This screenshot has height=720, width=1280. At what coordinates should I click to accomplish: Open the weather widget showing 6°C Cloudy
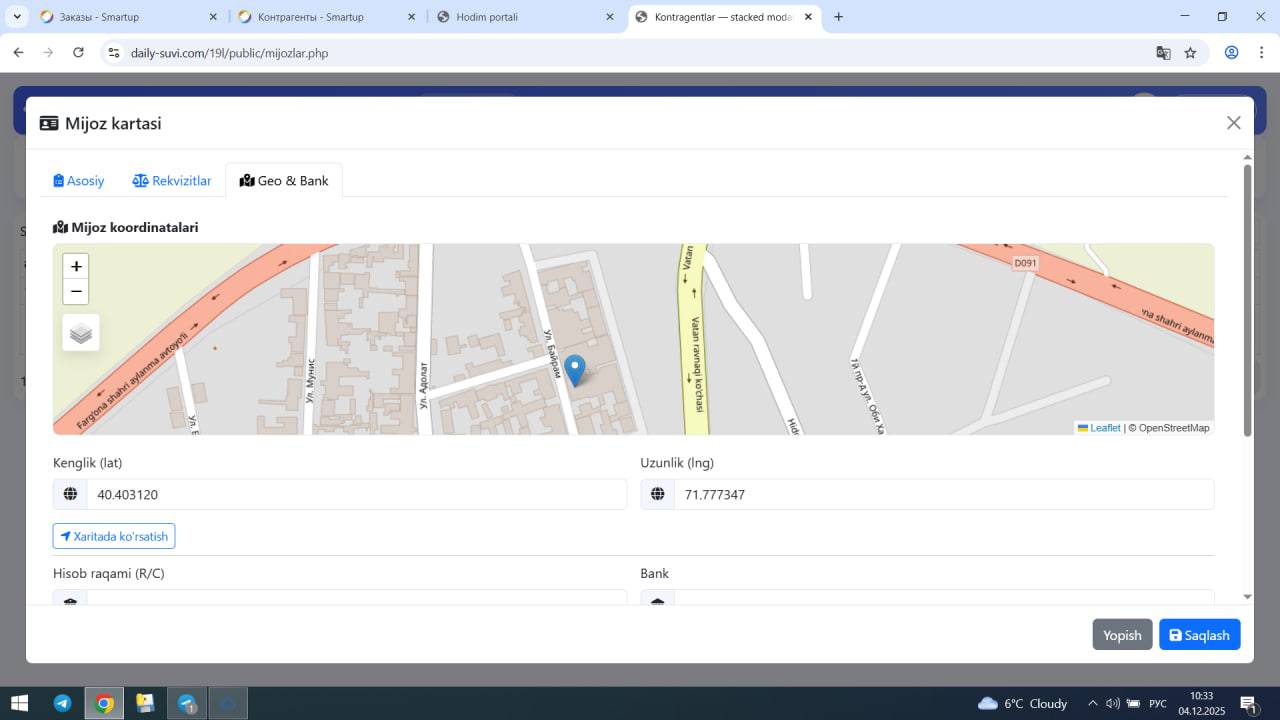tap(1022, 703)
